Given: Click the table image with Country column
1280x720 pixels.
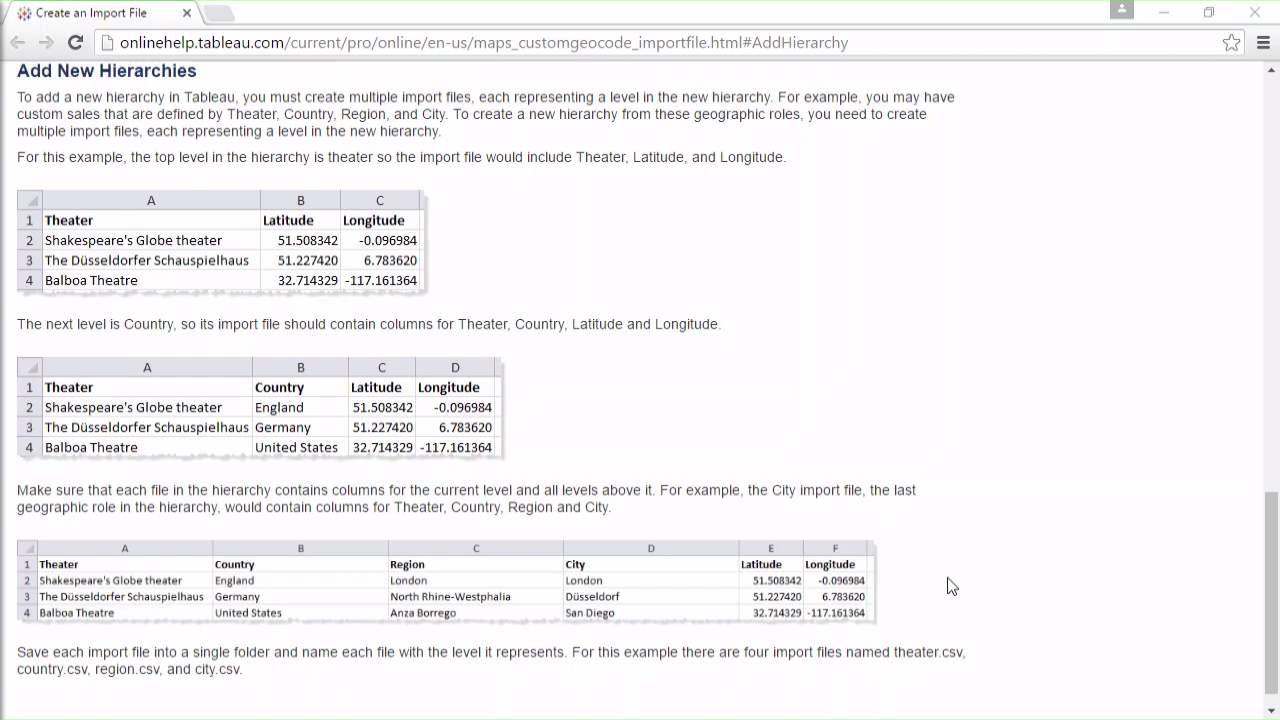Looking at the screenshot, I should coord(259,408).
